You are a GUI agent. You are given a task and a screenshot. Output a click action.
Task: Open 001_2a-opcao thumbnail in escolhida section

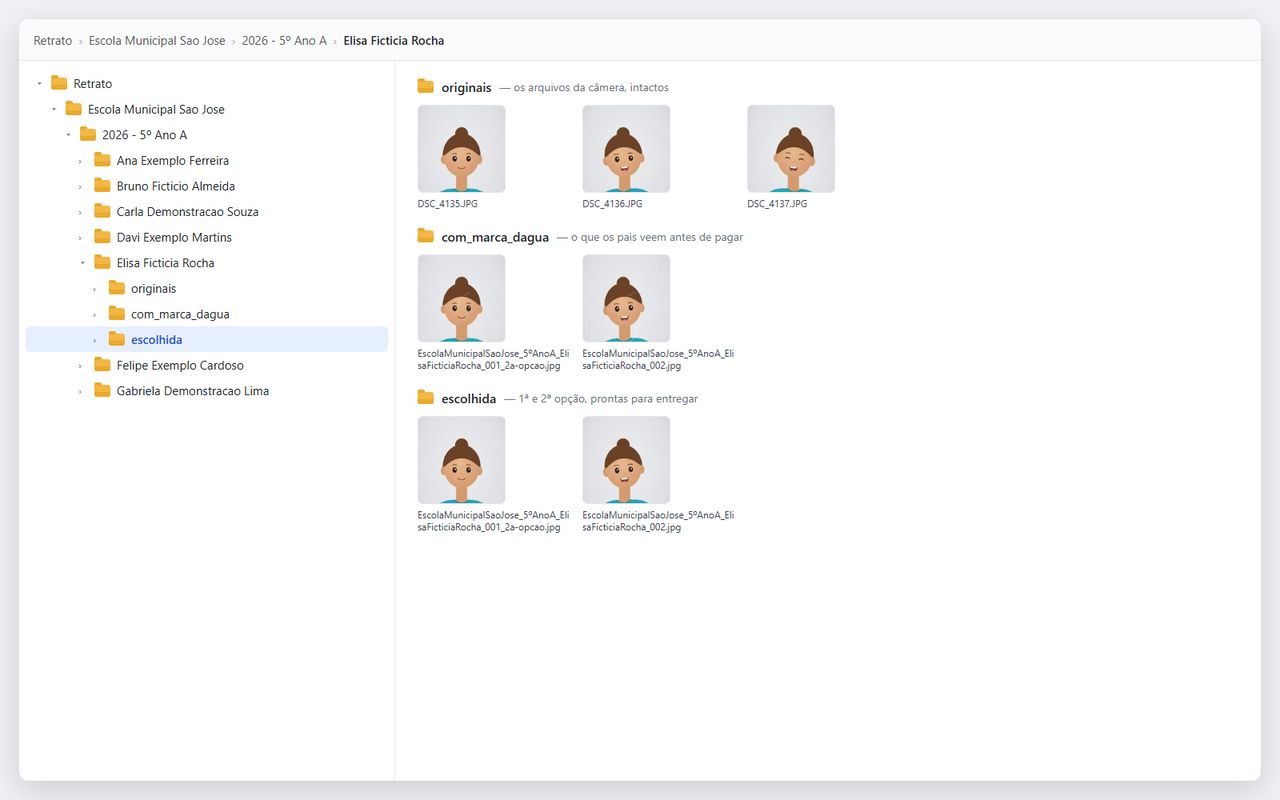point(461,460)
